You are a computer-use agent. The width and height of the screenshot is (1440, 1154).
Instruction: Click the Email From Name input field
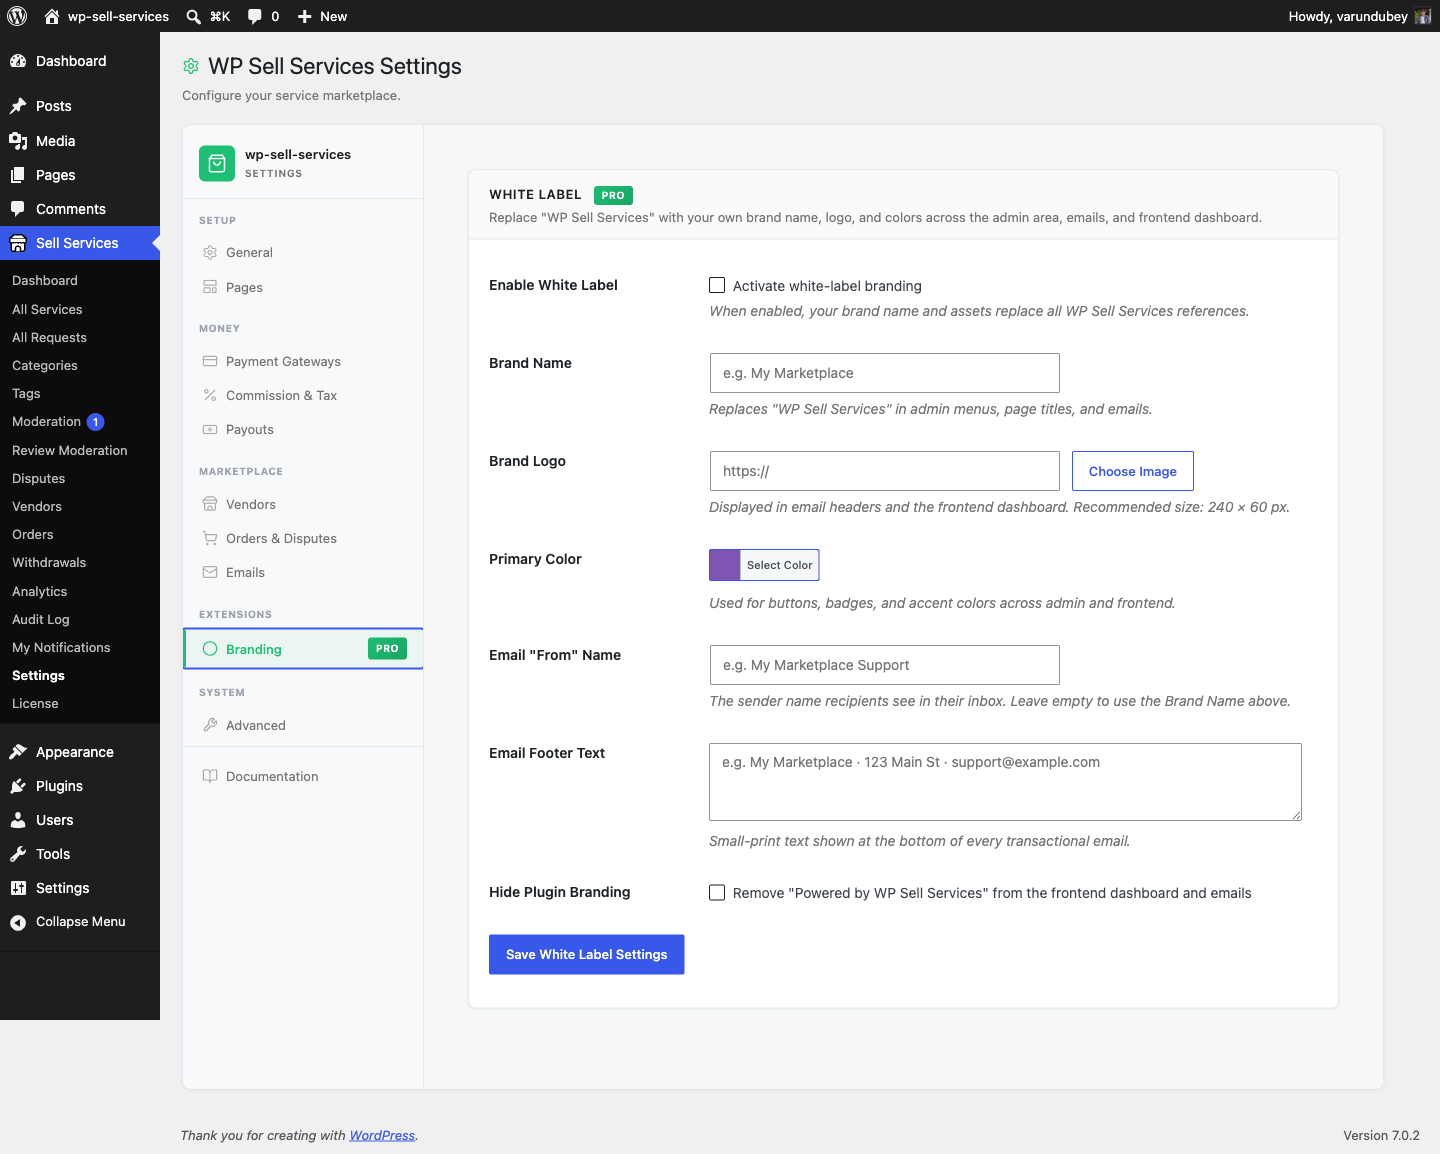[x=884, y=665]
